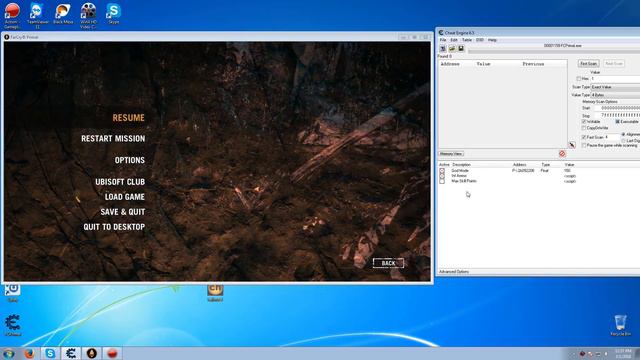Select QUIT TO DESKTOP in the game menu

[114, 227]
